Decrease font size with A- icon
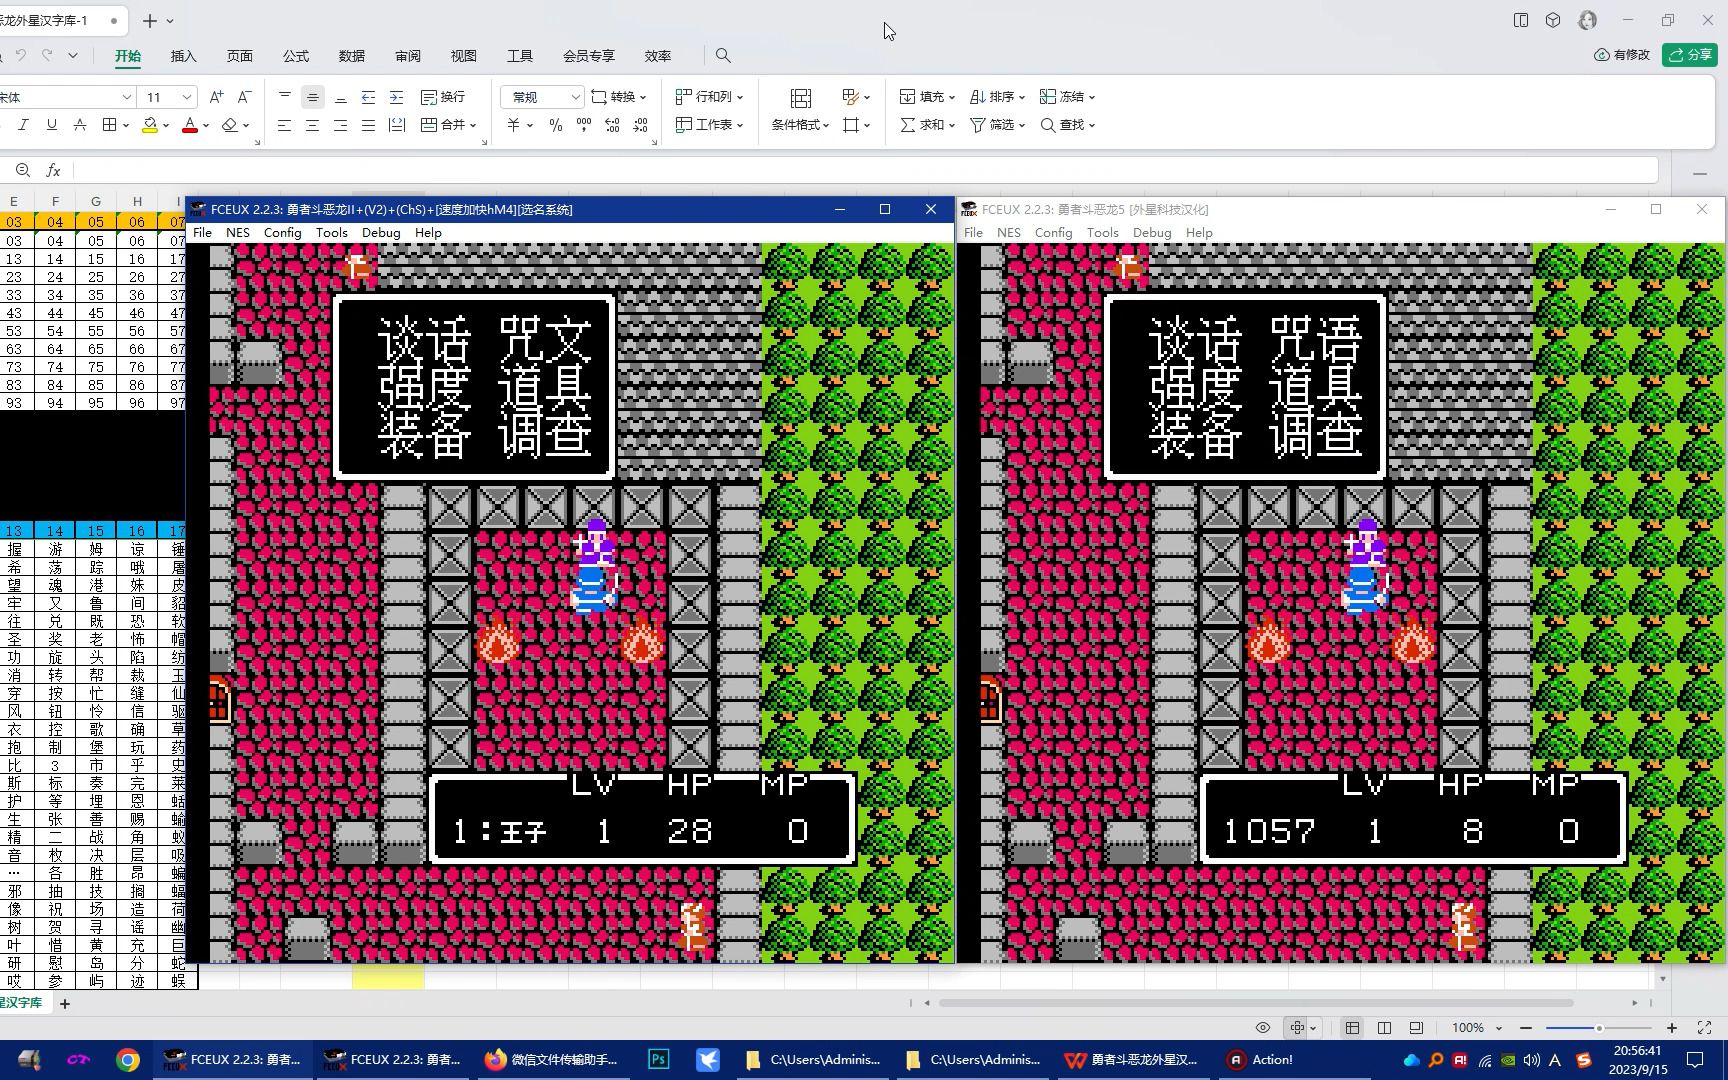1728x1080 pixels. 244,97
